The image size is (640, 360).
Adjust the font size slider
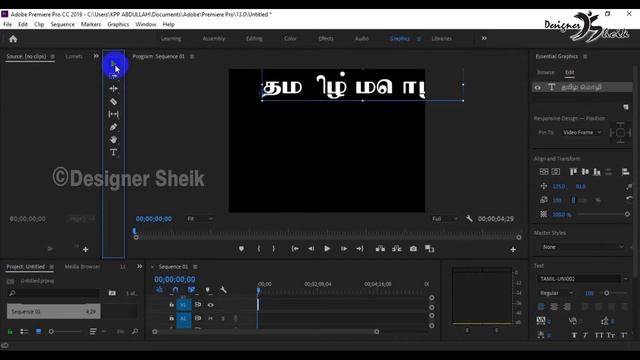[x=607, y=293]
